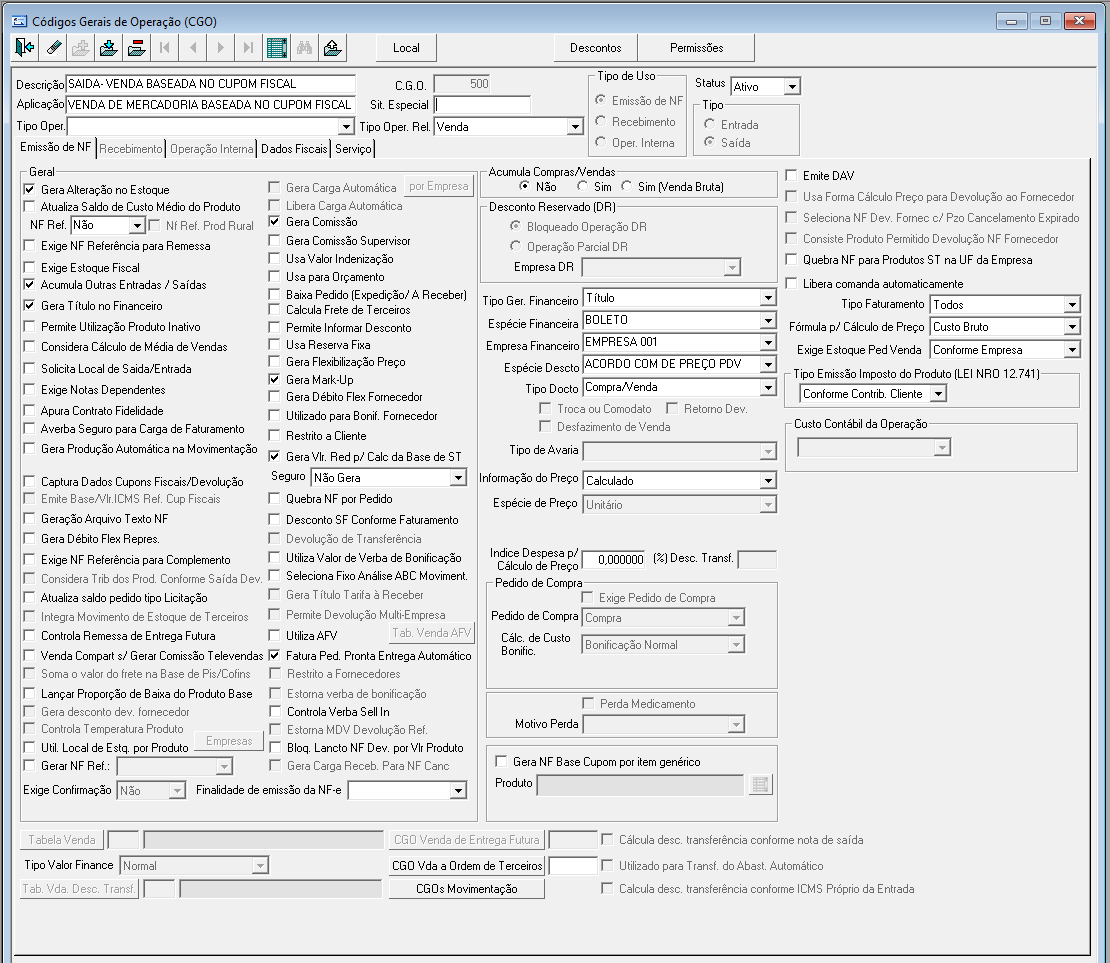Open the Permissões button
Image resolution: width=1110 pixels, height=963 pixels.
click(697, 48)
